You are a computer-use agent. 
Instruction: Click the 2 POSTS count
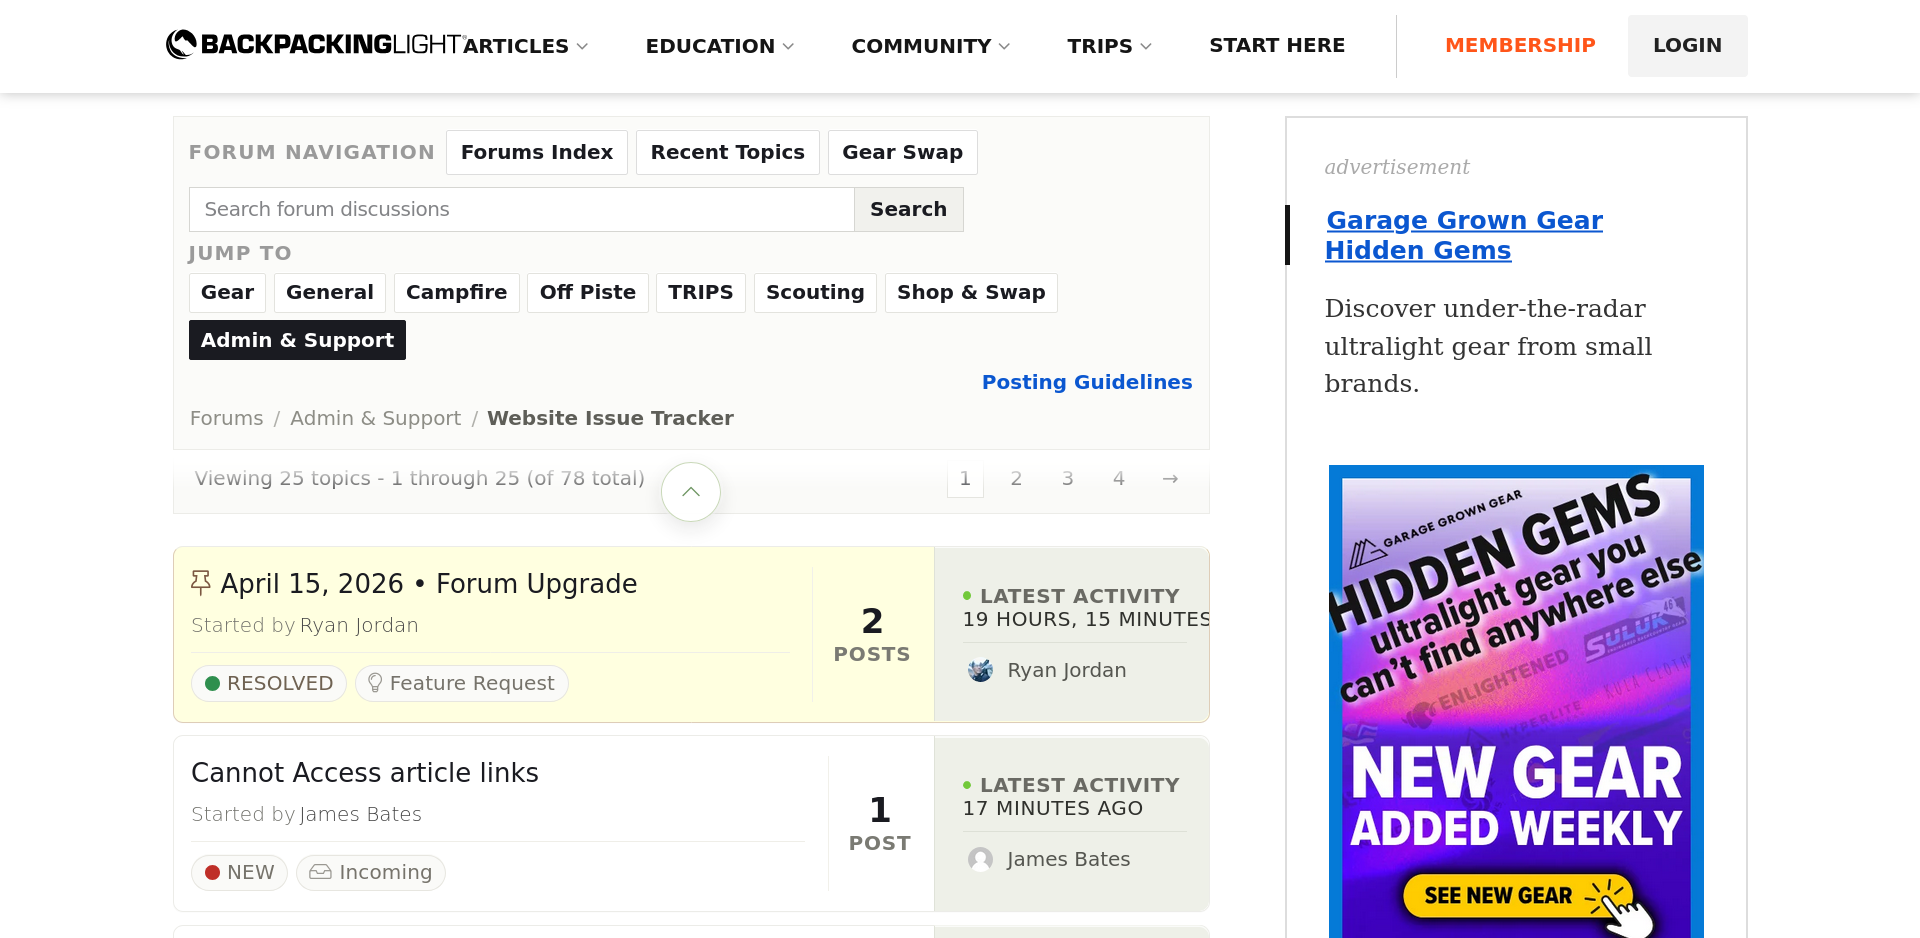coord(872,634)
